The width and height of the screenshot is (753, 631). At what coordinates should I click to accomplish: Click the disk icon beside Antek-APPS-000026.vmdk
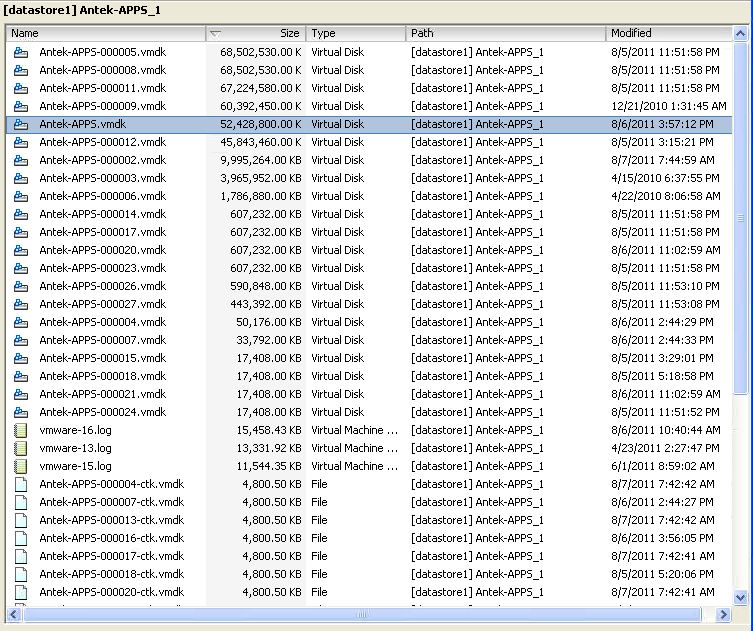point(21,286)
